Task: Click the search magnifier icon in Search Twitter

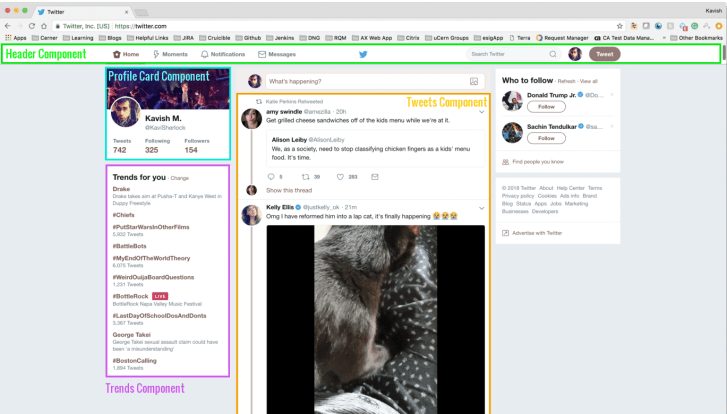Action: coord(553,54)
